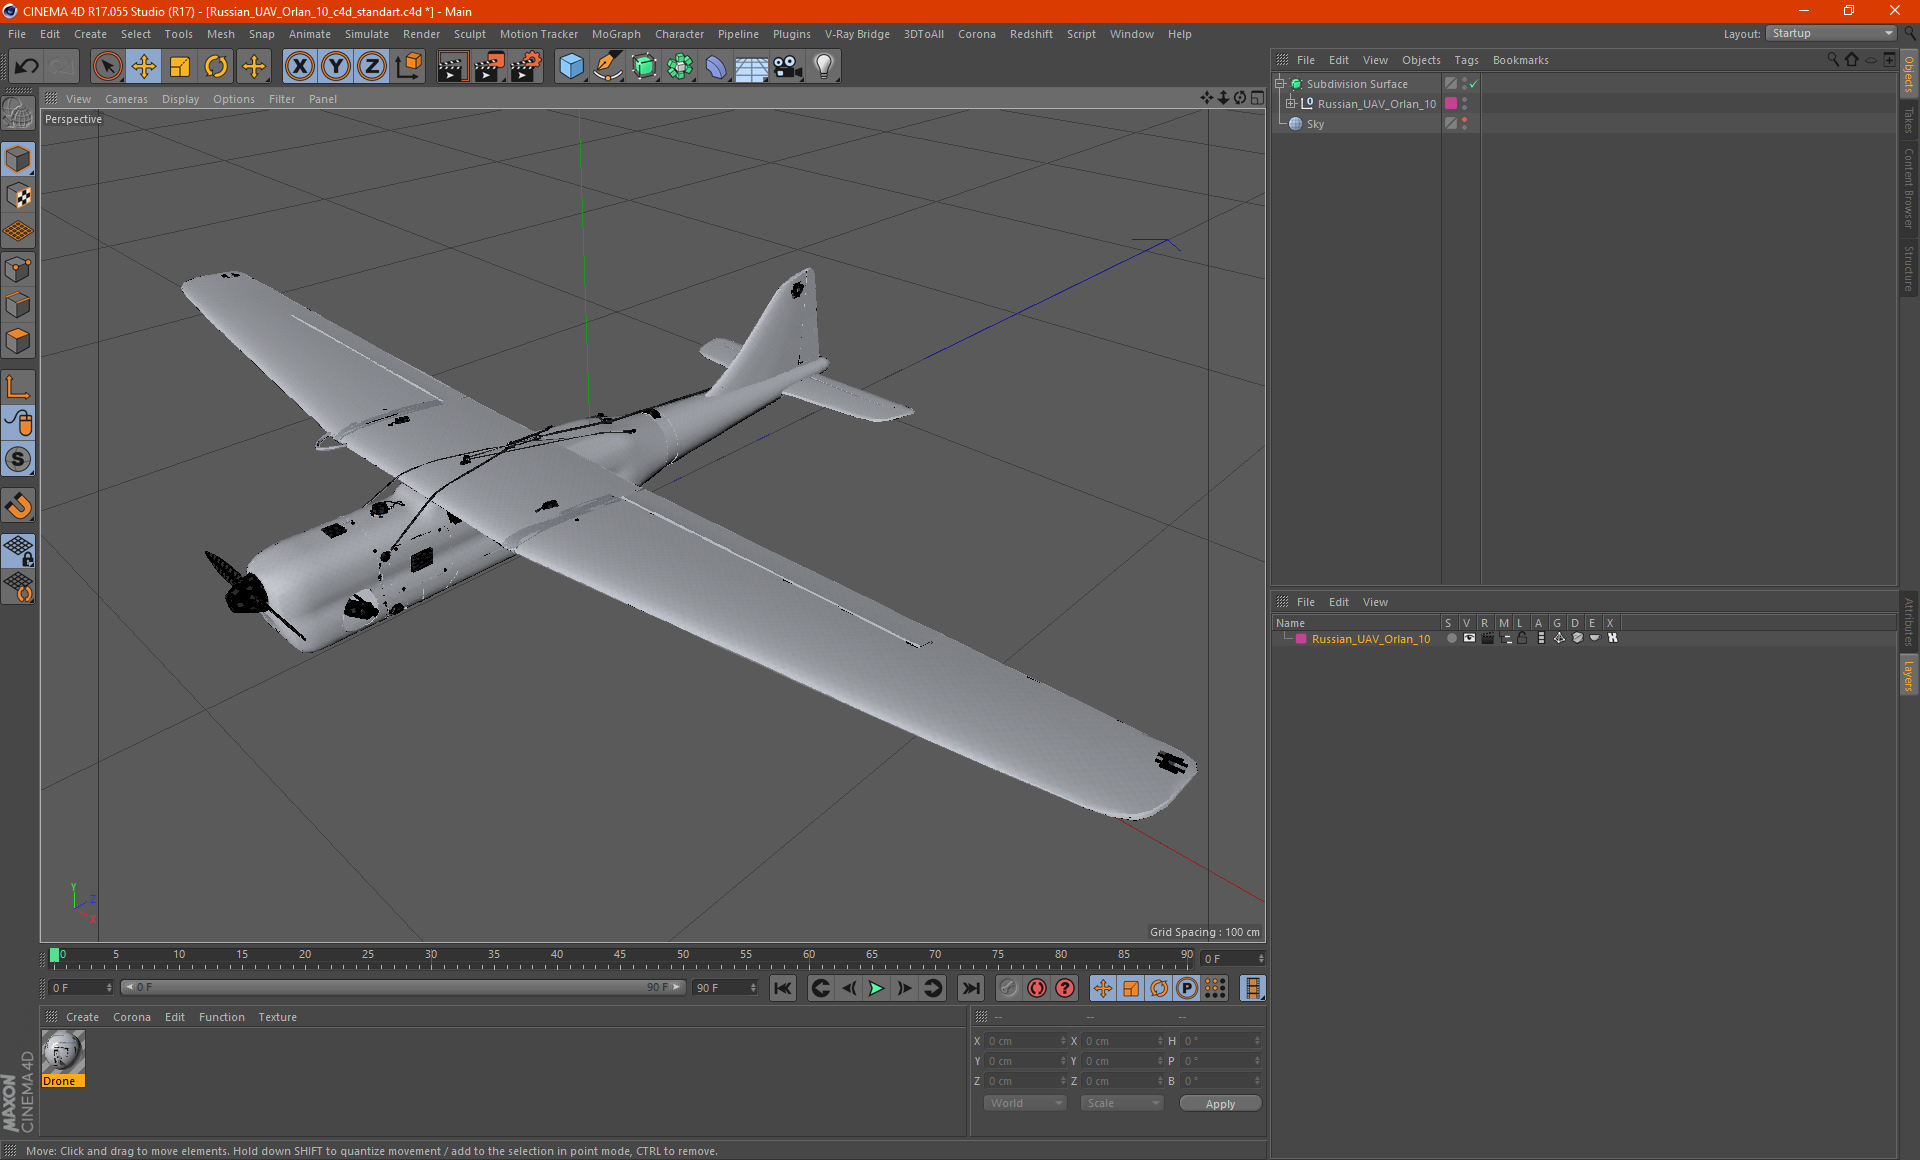Open Layout Startup dropdown
The width and height of the screenshot is (1920, 1160).
(x=1831, y=33)
